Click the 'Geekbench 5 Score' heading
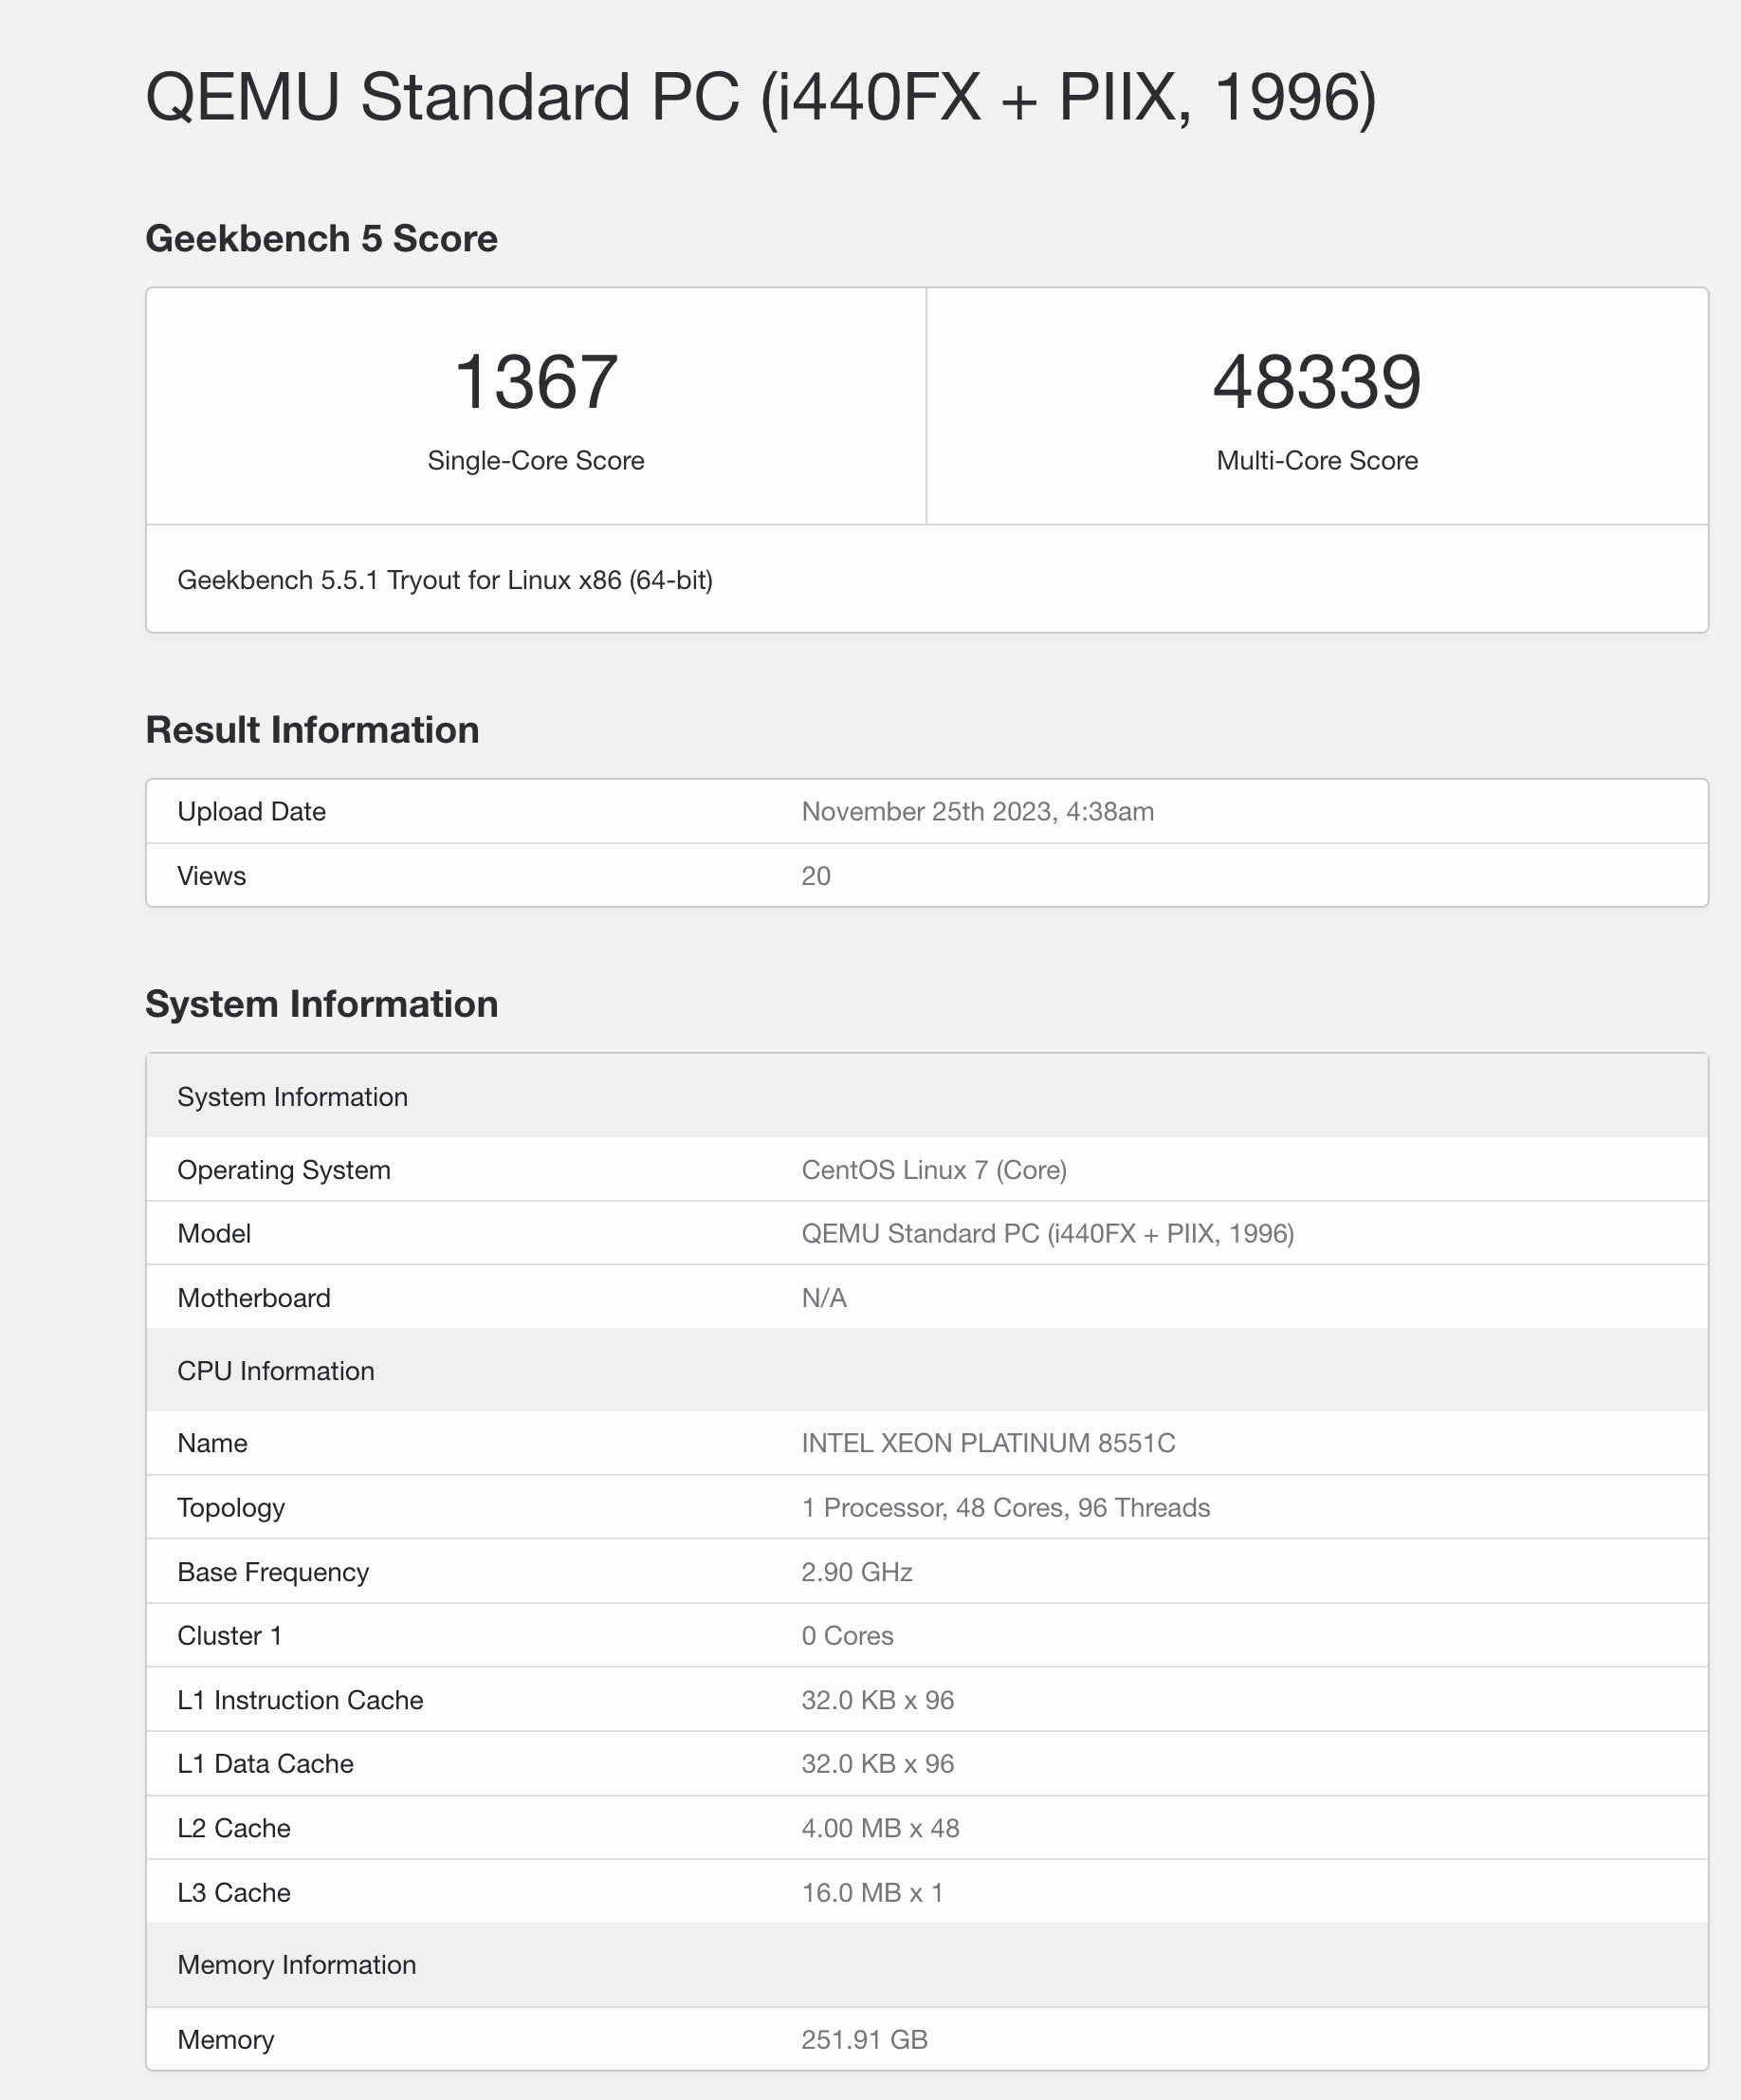This screenshot has width=1741, height=2100. tap(321, 239)
